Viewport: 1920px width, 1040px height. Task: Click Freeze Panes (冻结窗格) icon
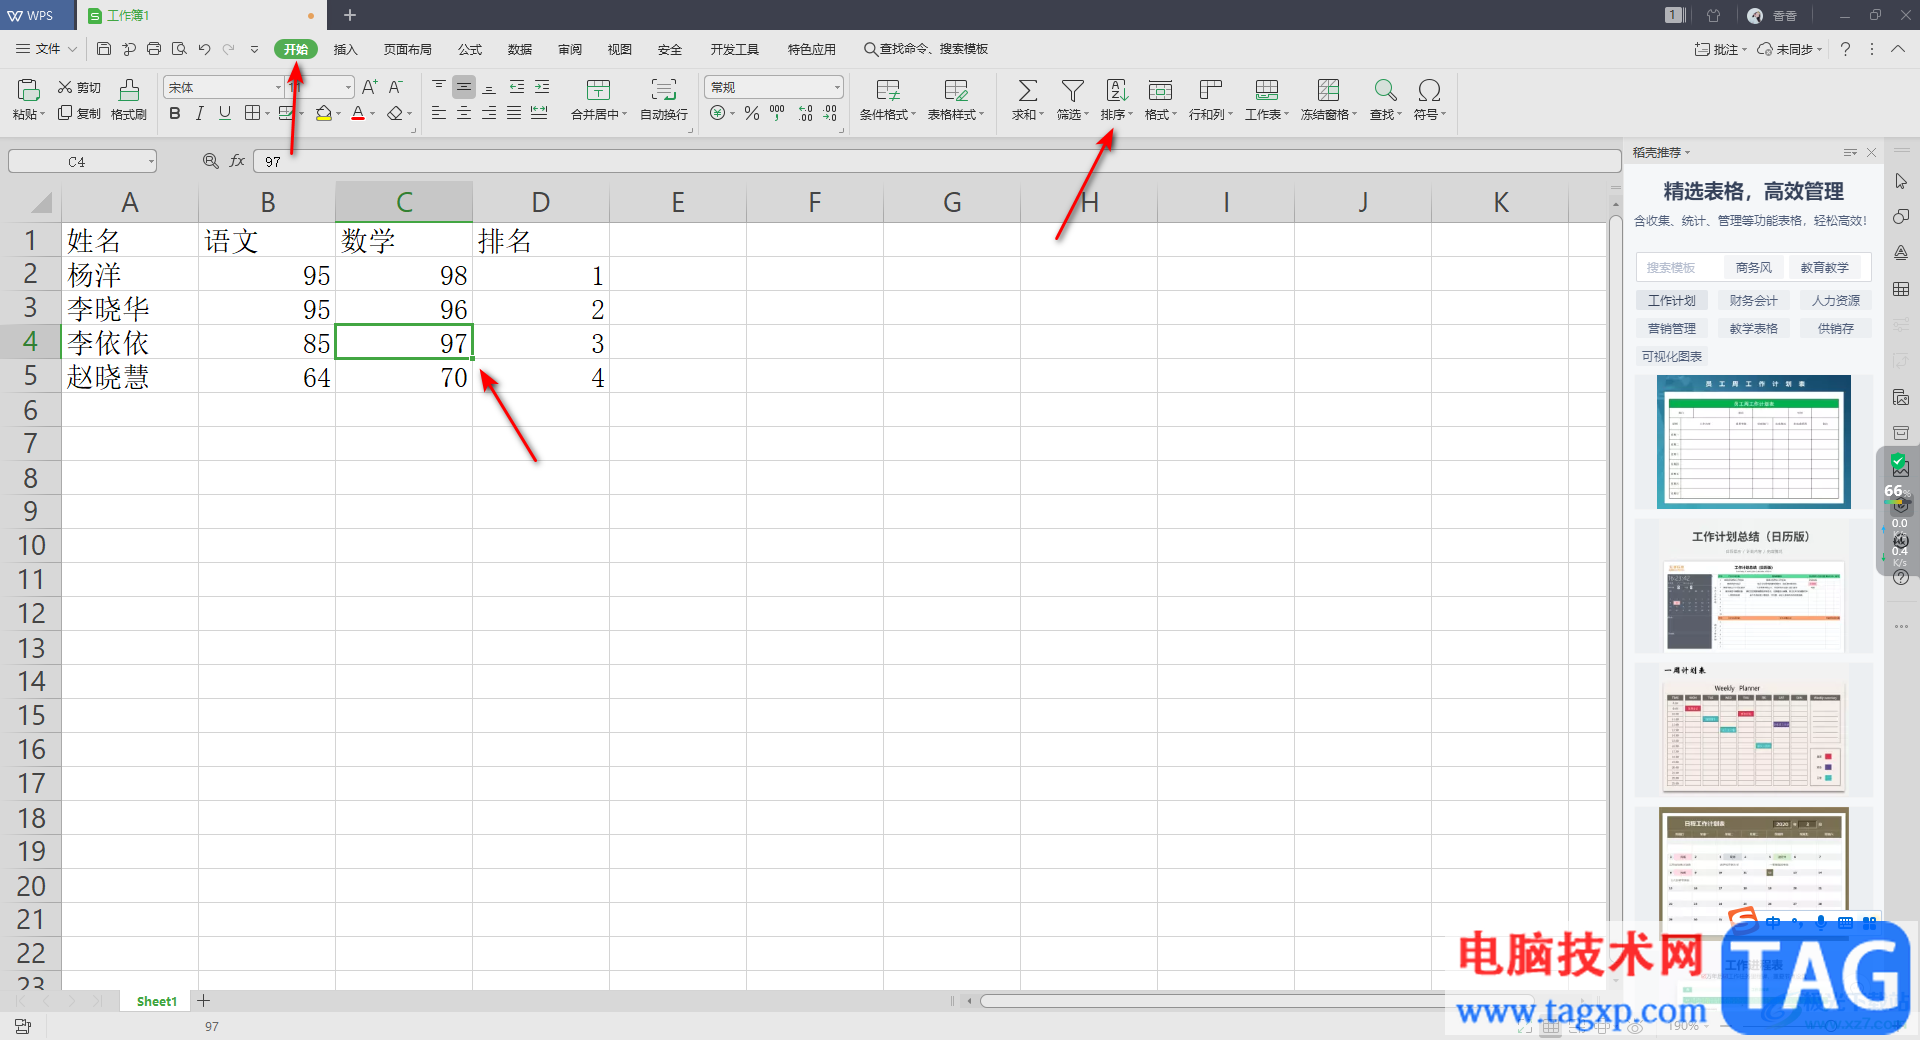point(1328,91)
